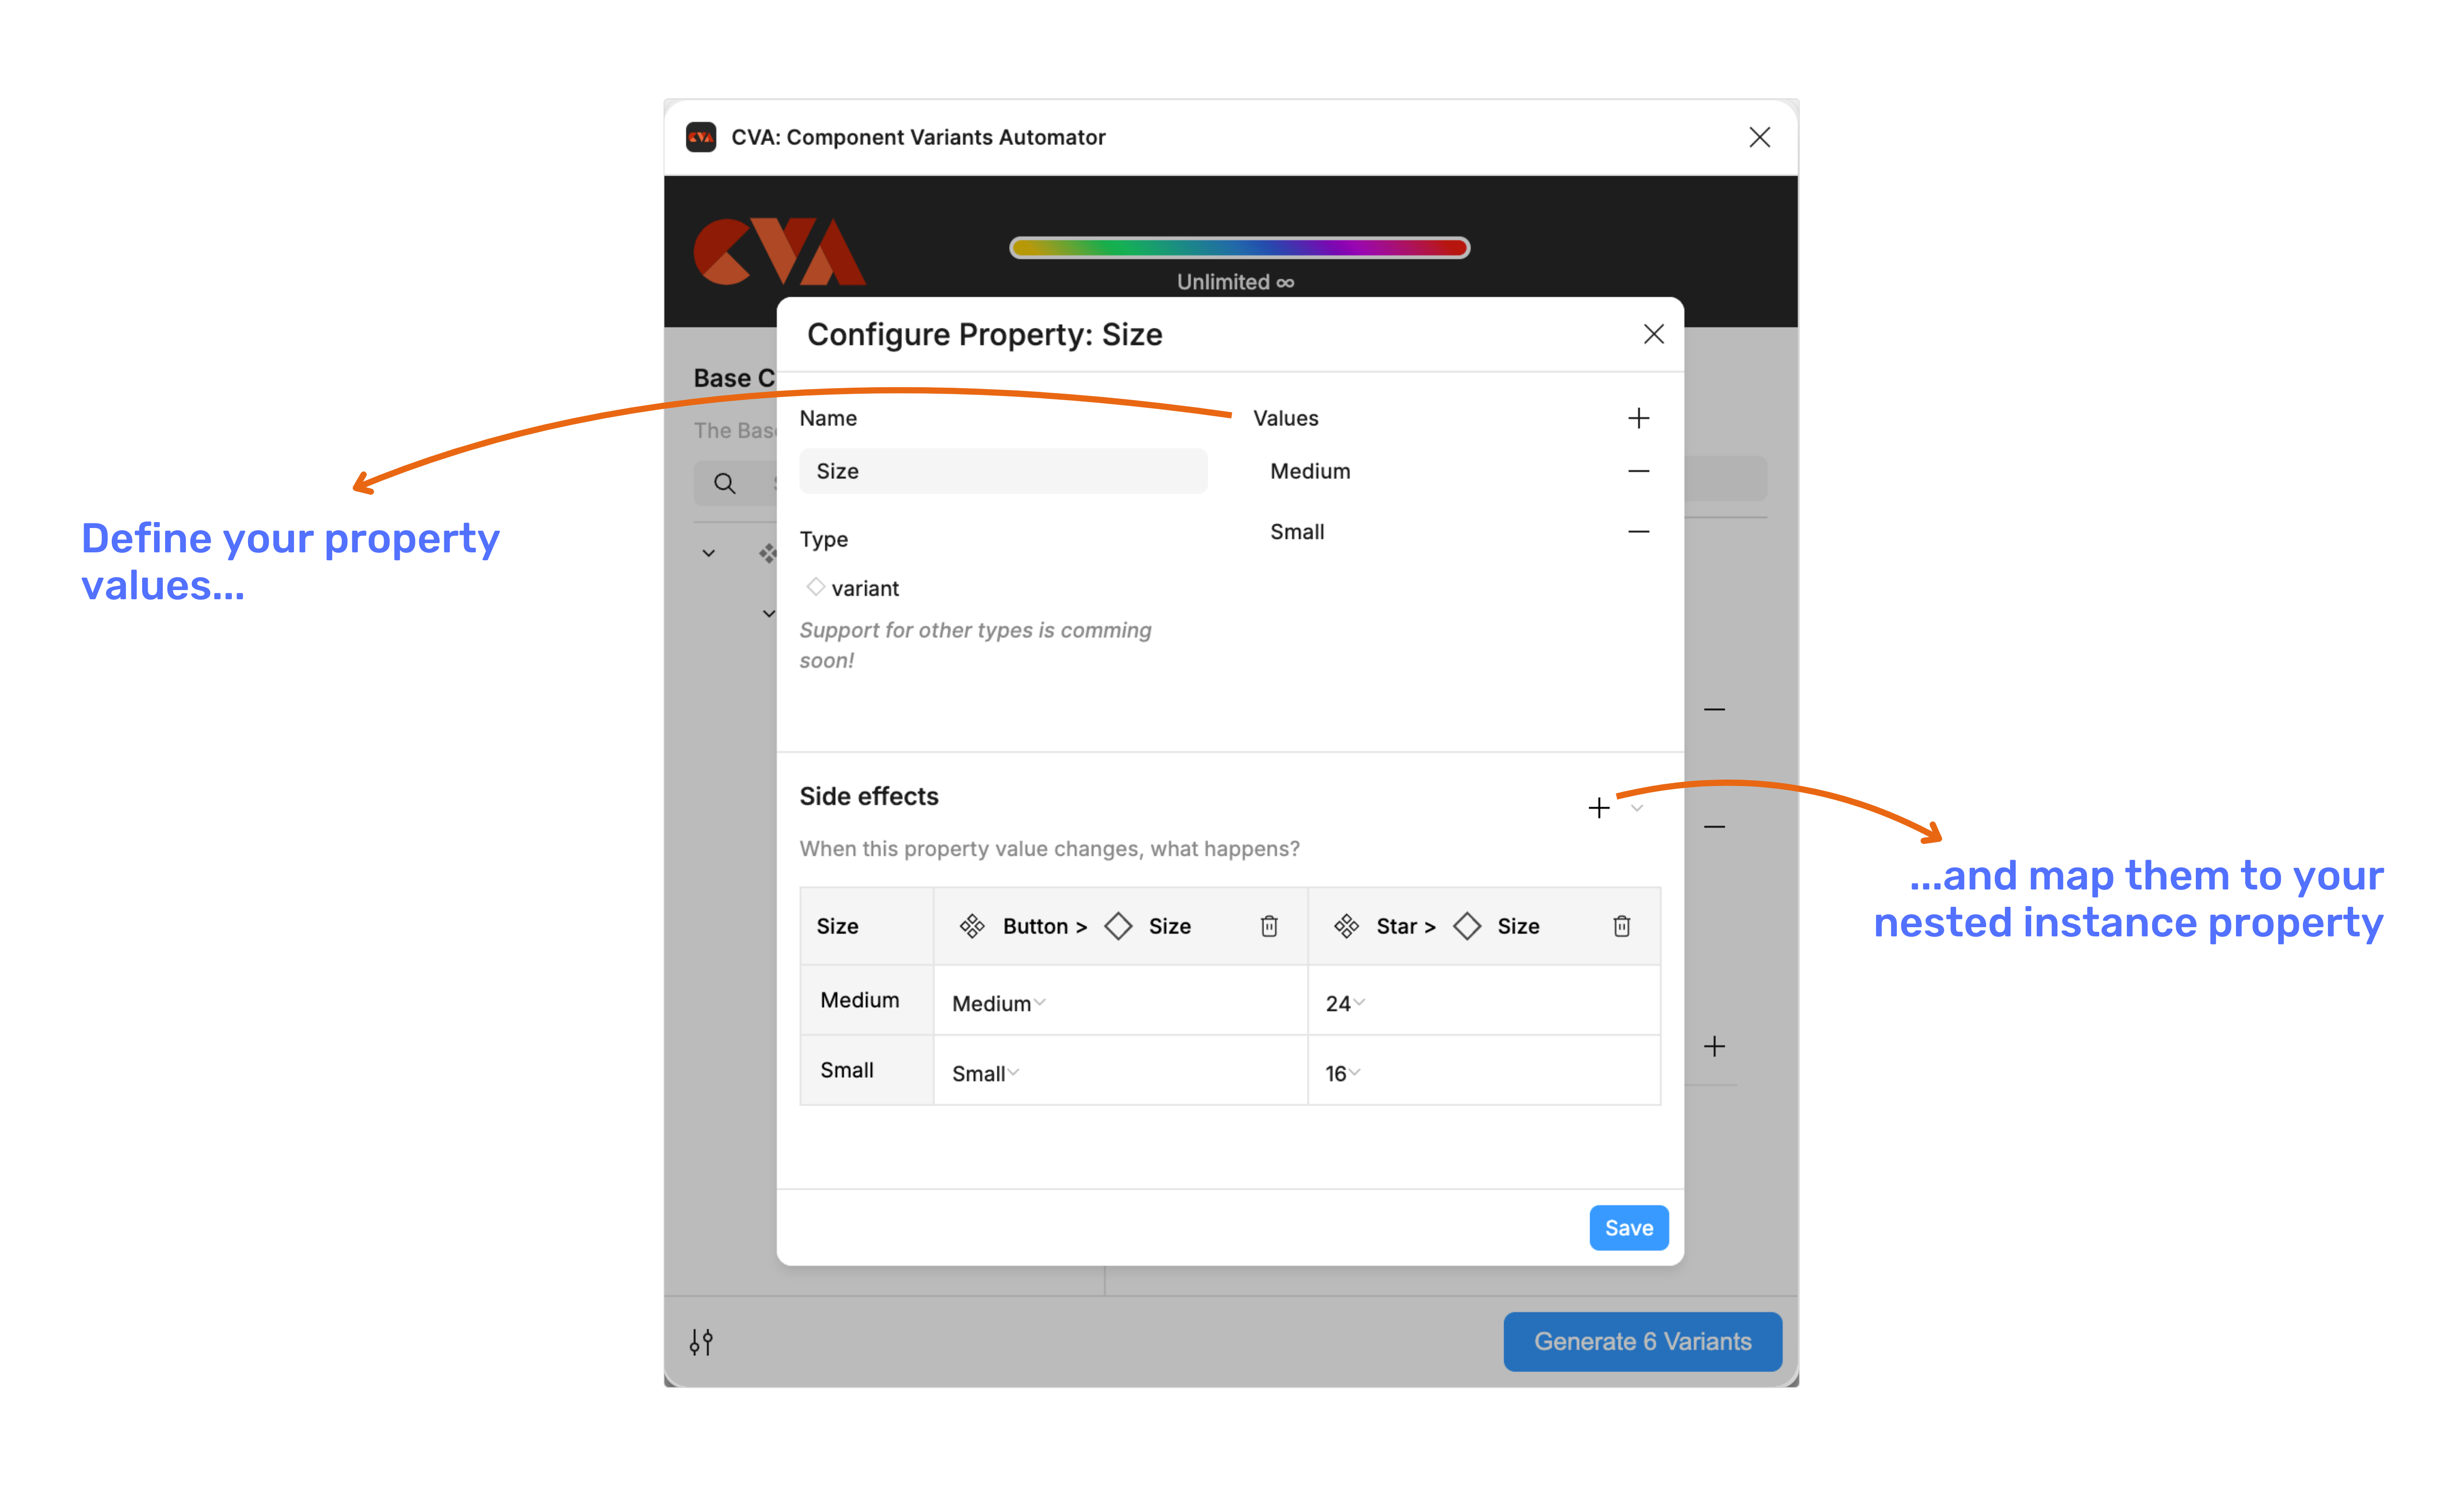Click the Save button
The width and height of the screenshot is (2464, 1486).
pyautogui.click(x=1628, y=1228)
